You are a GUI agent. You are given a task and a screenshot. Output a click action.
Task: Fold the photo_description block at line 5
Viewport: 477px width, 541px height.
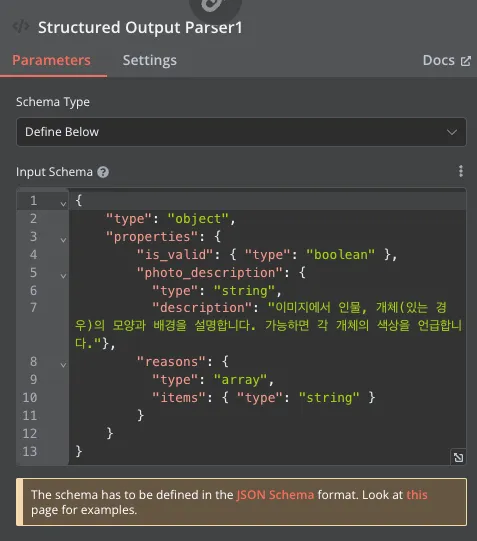tap(63, 276)
